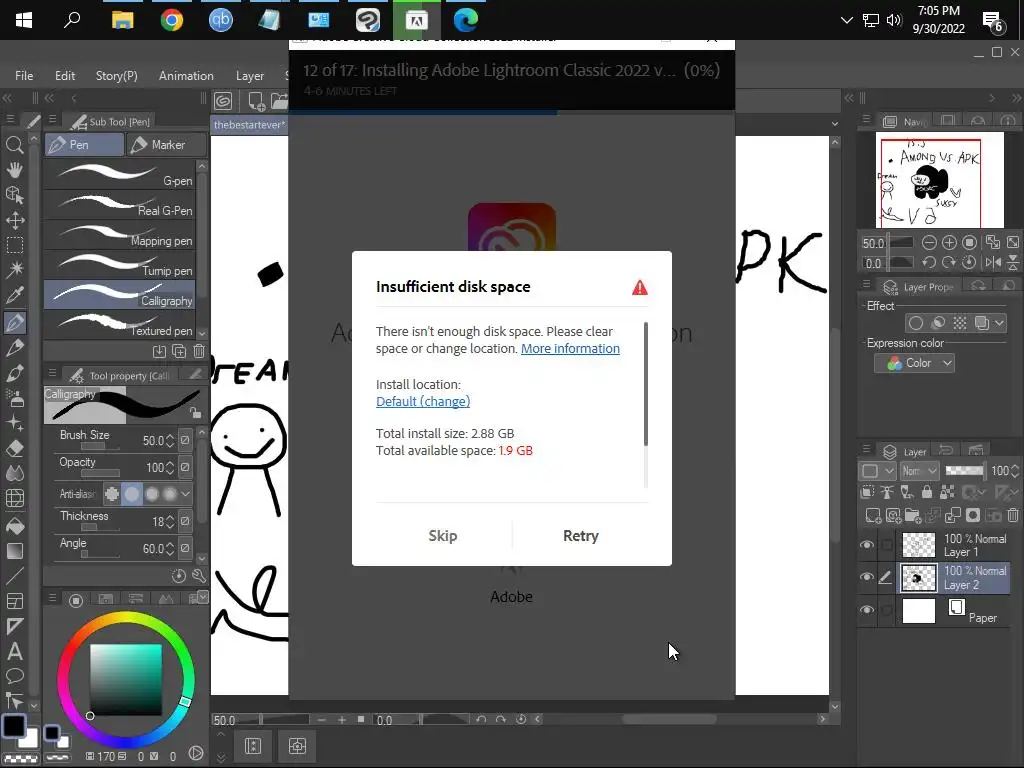Select the Hand move tool
The height and width of the screenshot is (768, 1024).
[14, 170]
